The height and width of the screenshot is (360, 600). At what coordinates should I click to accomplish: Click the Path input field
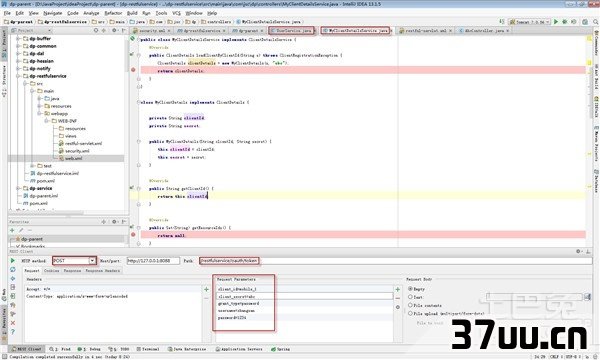click(x=396, y=261)
